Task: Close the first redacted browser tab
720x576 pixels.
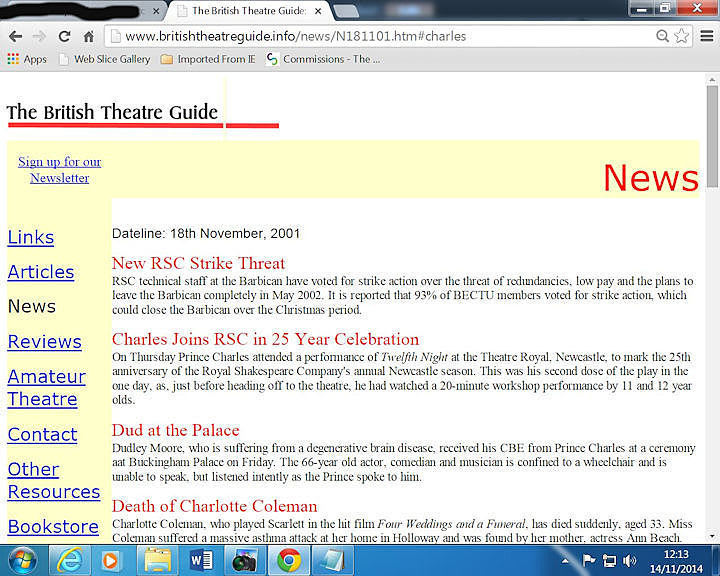Action: click(x=156, y=11)
